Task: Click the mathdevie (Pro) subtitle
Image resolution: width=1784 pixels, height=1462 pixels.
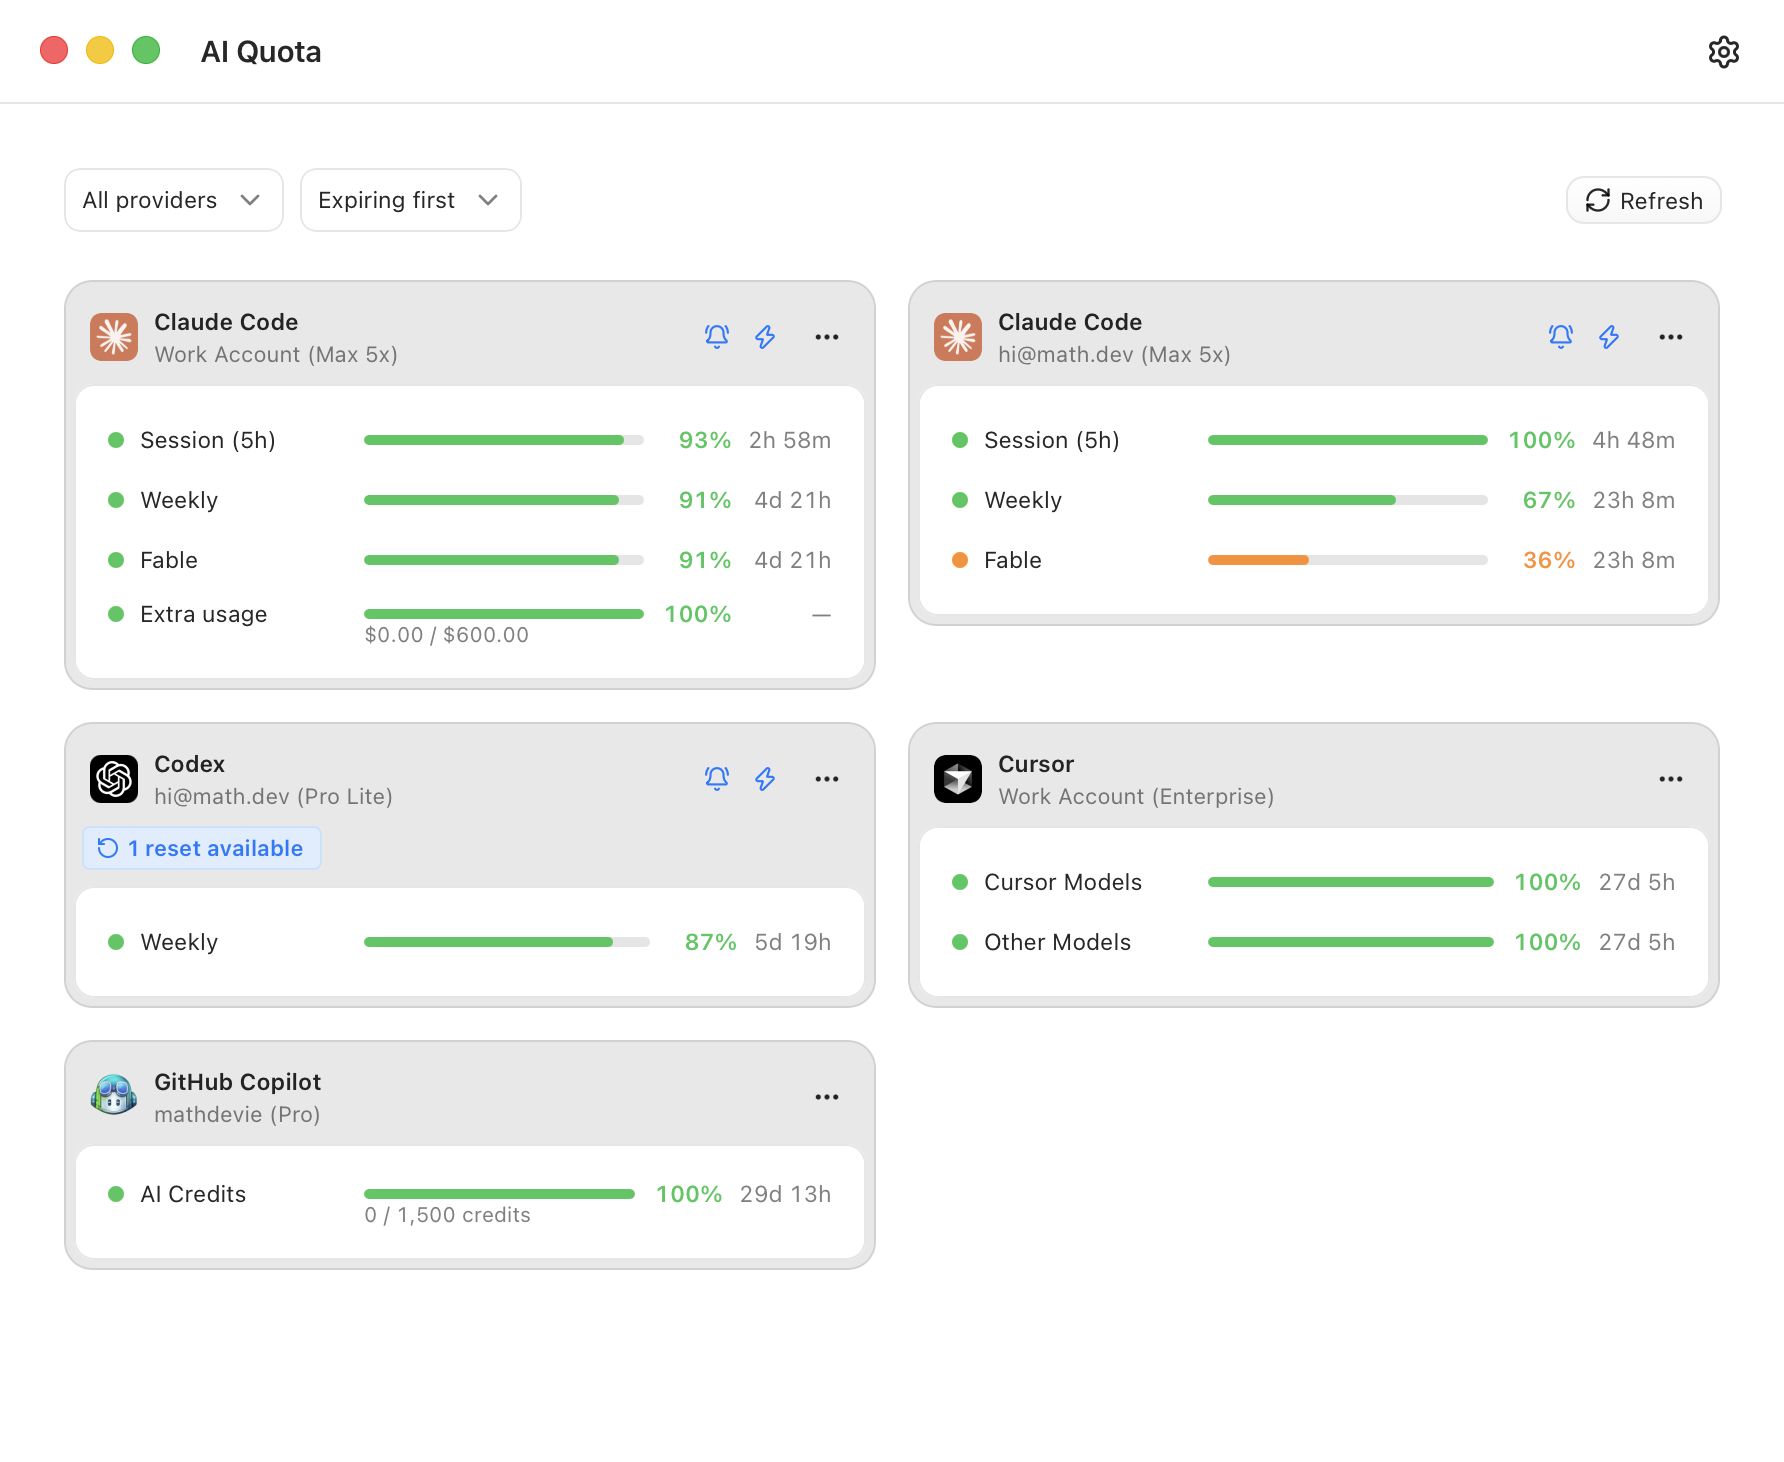Action: (x=237, y=1115)
